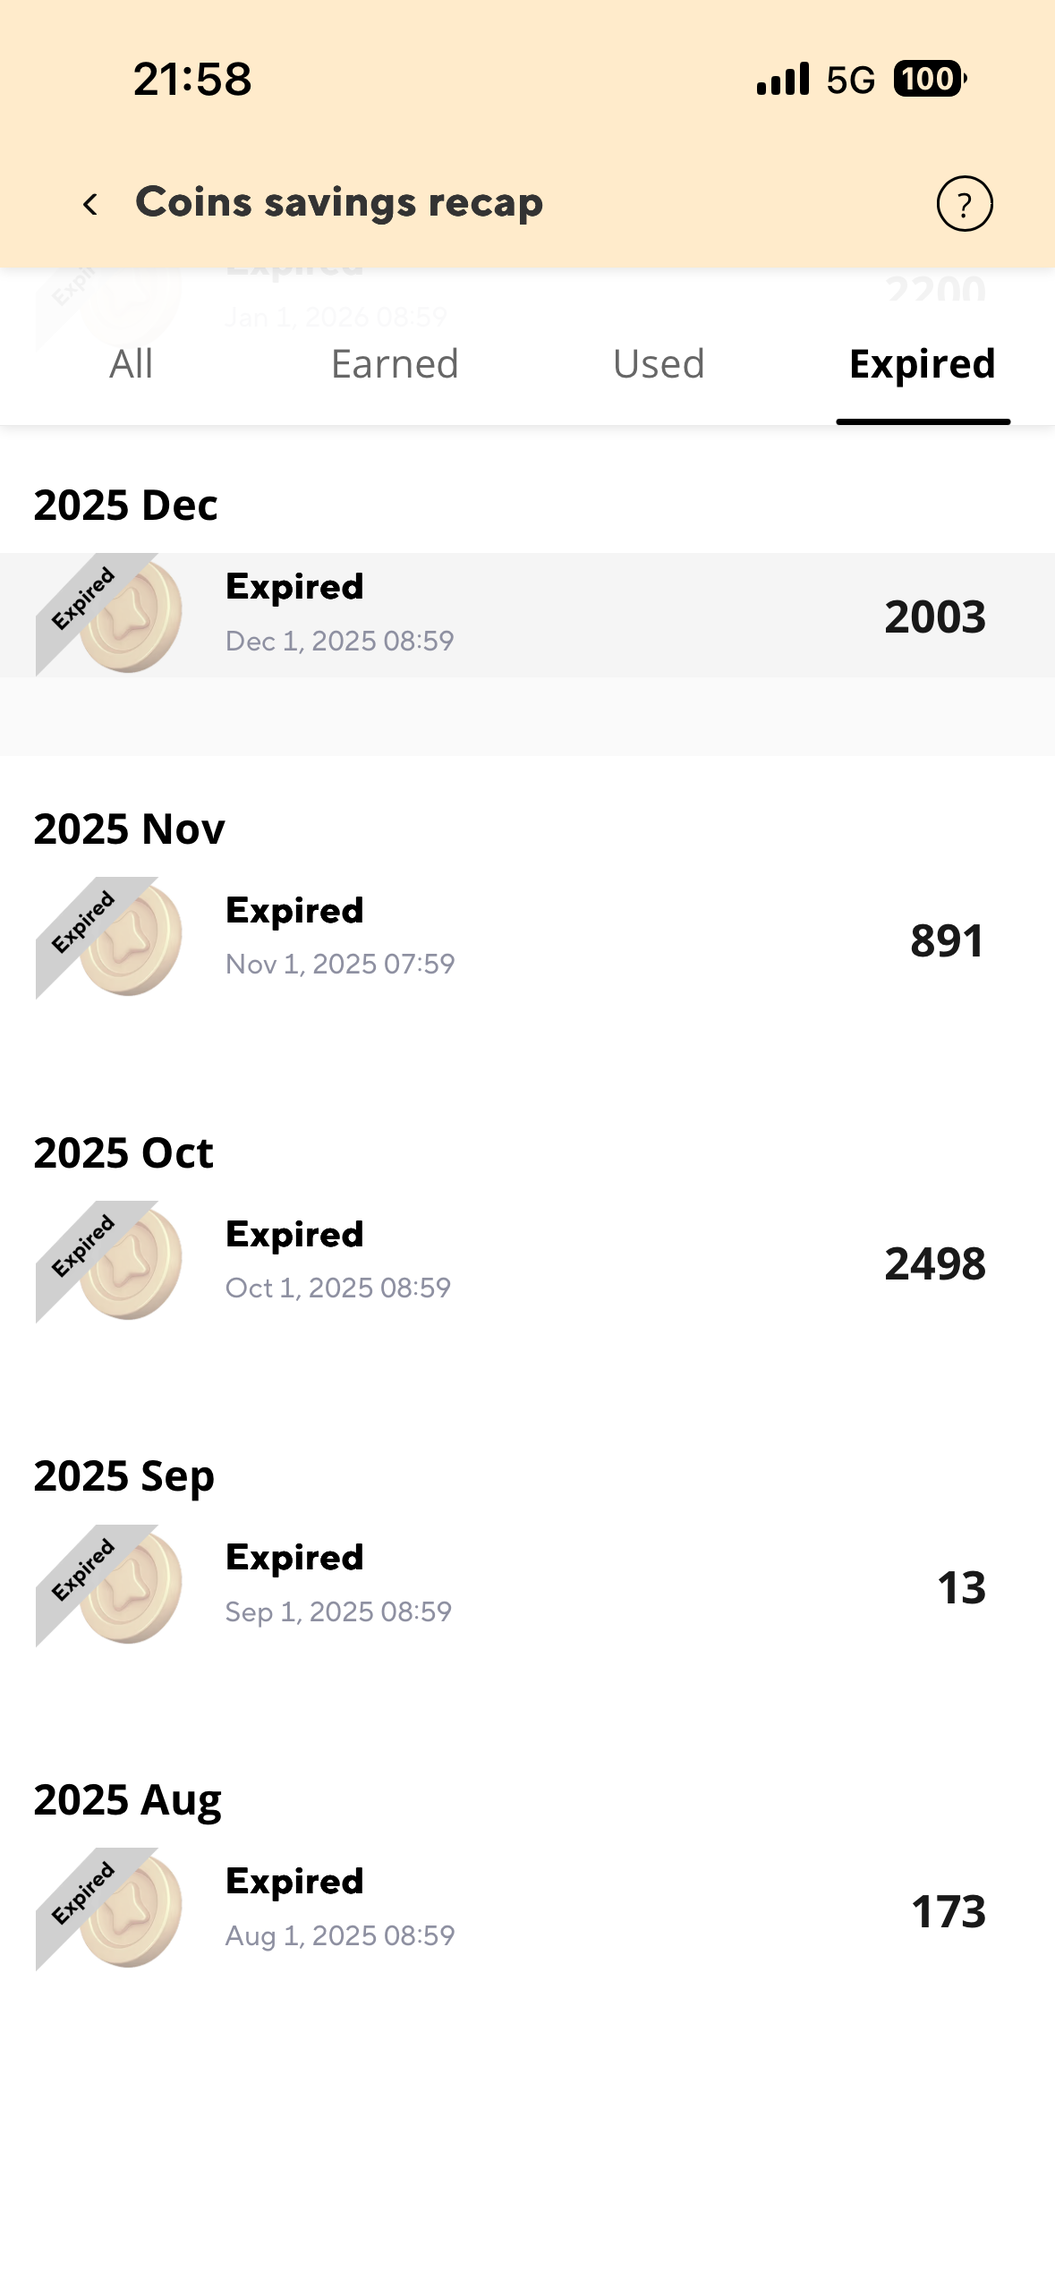Tap the 2025 Oct section header
The height and width of the screenshot is (2287, 1055).
point(124,1153)
